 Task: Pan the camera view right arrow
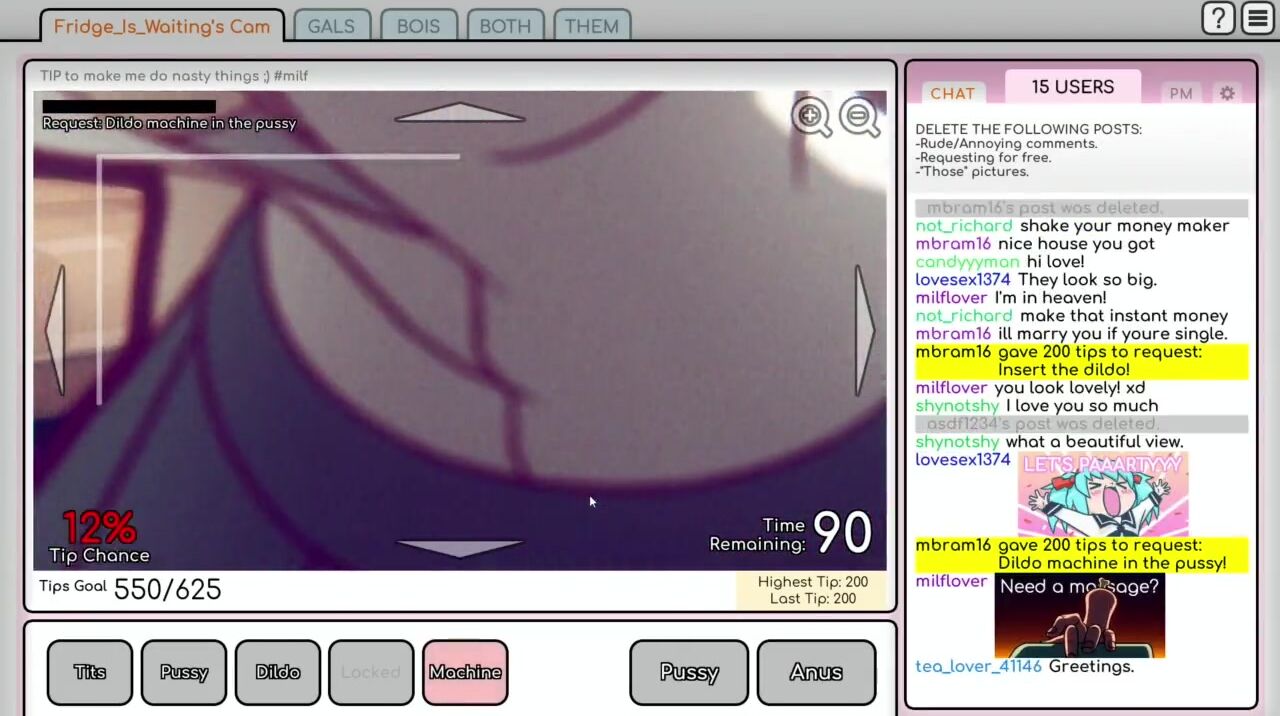point(864,330)
